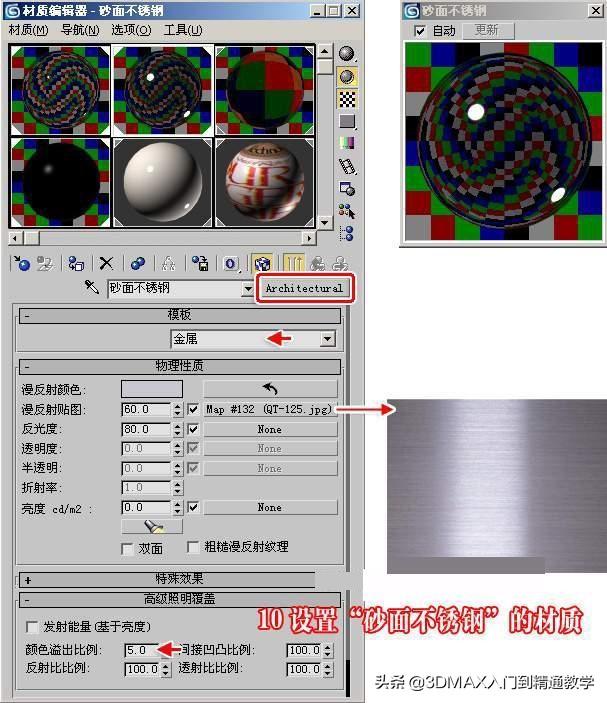
Task: Toggle the 双面 (two-sided) checkbox
Action: coord(127,548)
